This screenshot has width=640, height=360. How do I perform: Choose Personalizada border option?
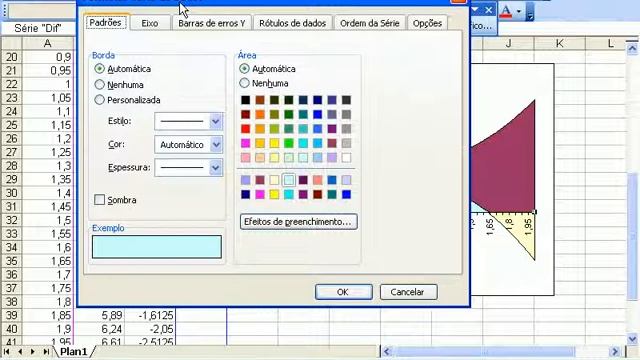click(99, 100)
